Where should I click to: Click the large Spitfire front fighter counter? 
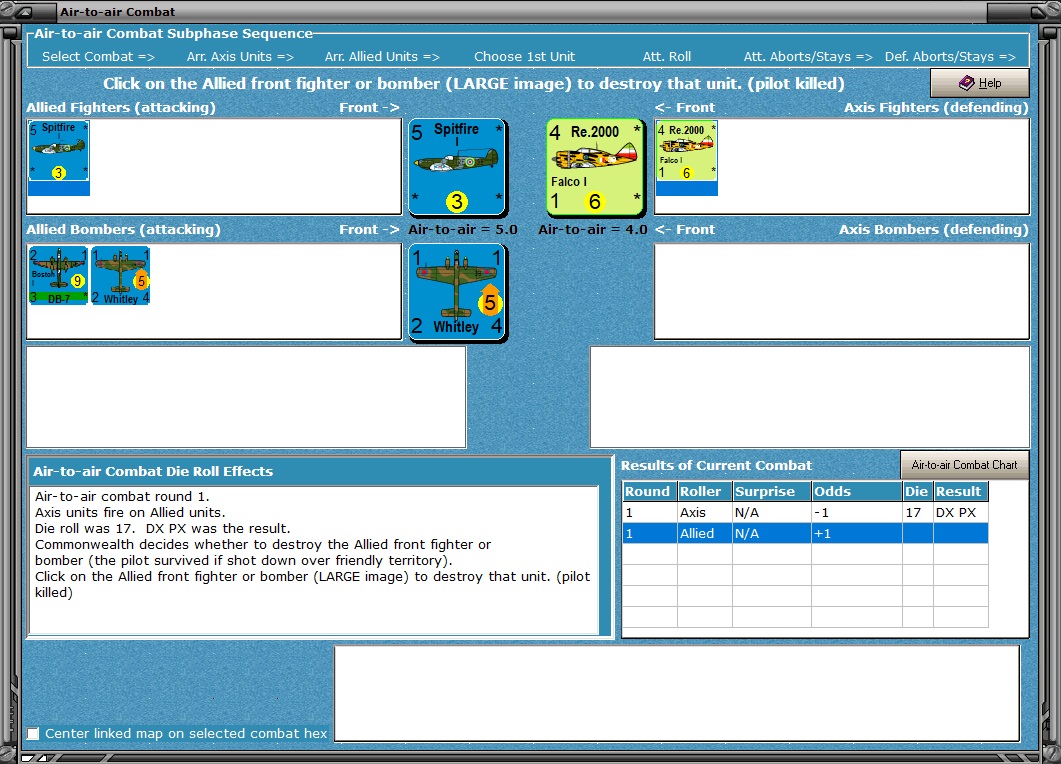coord(457,167)
